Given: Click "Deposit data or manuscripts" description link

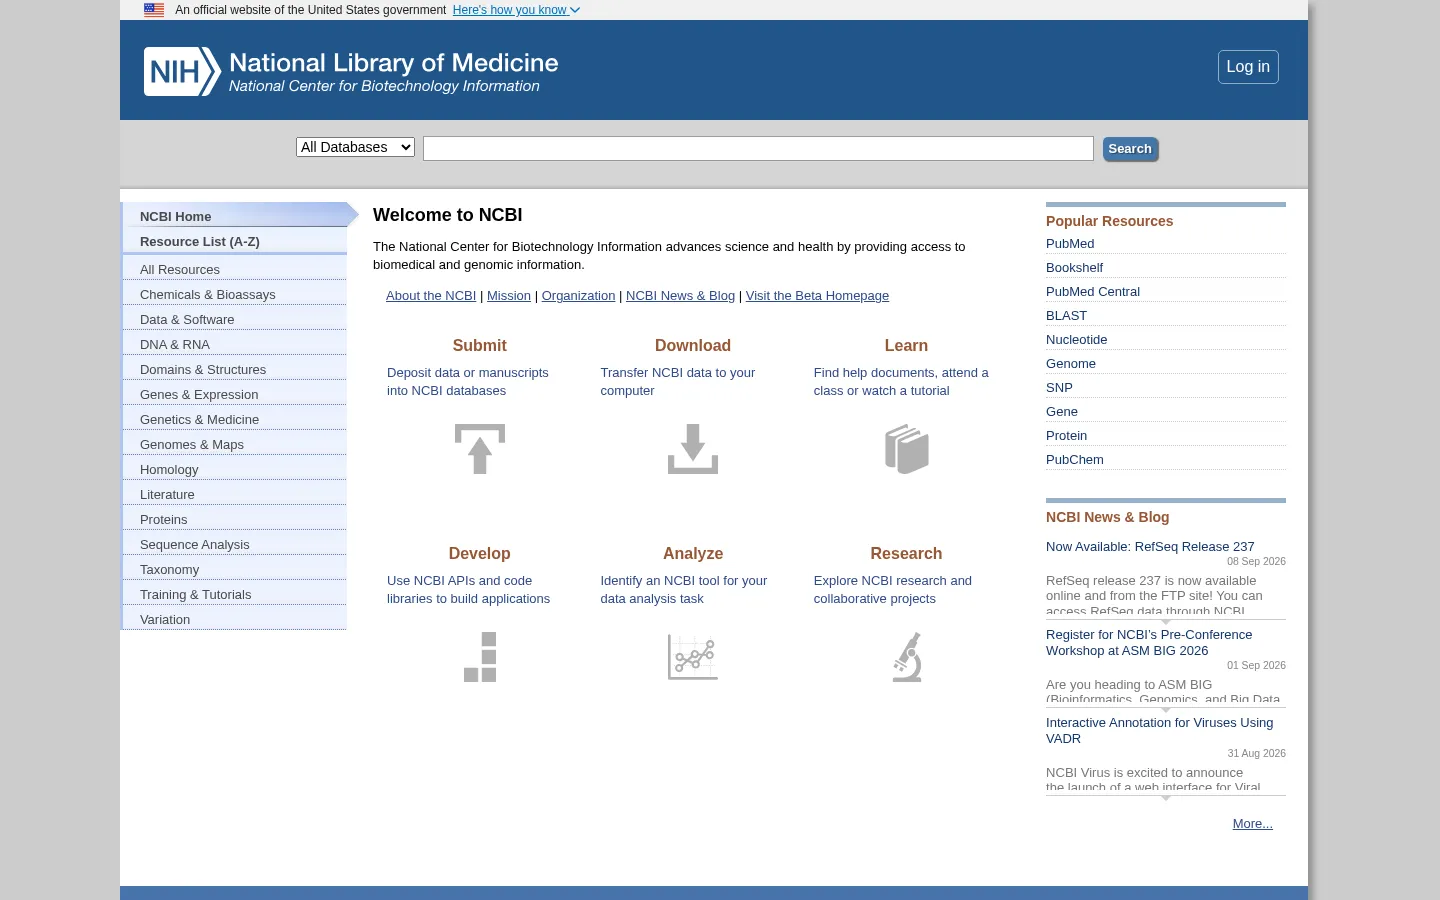Looking at the screenshot, I should [x=468, y=381].
